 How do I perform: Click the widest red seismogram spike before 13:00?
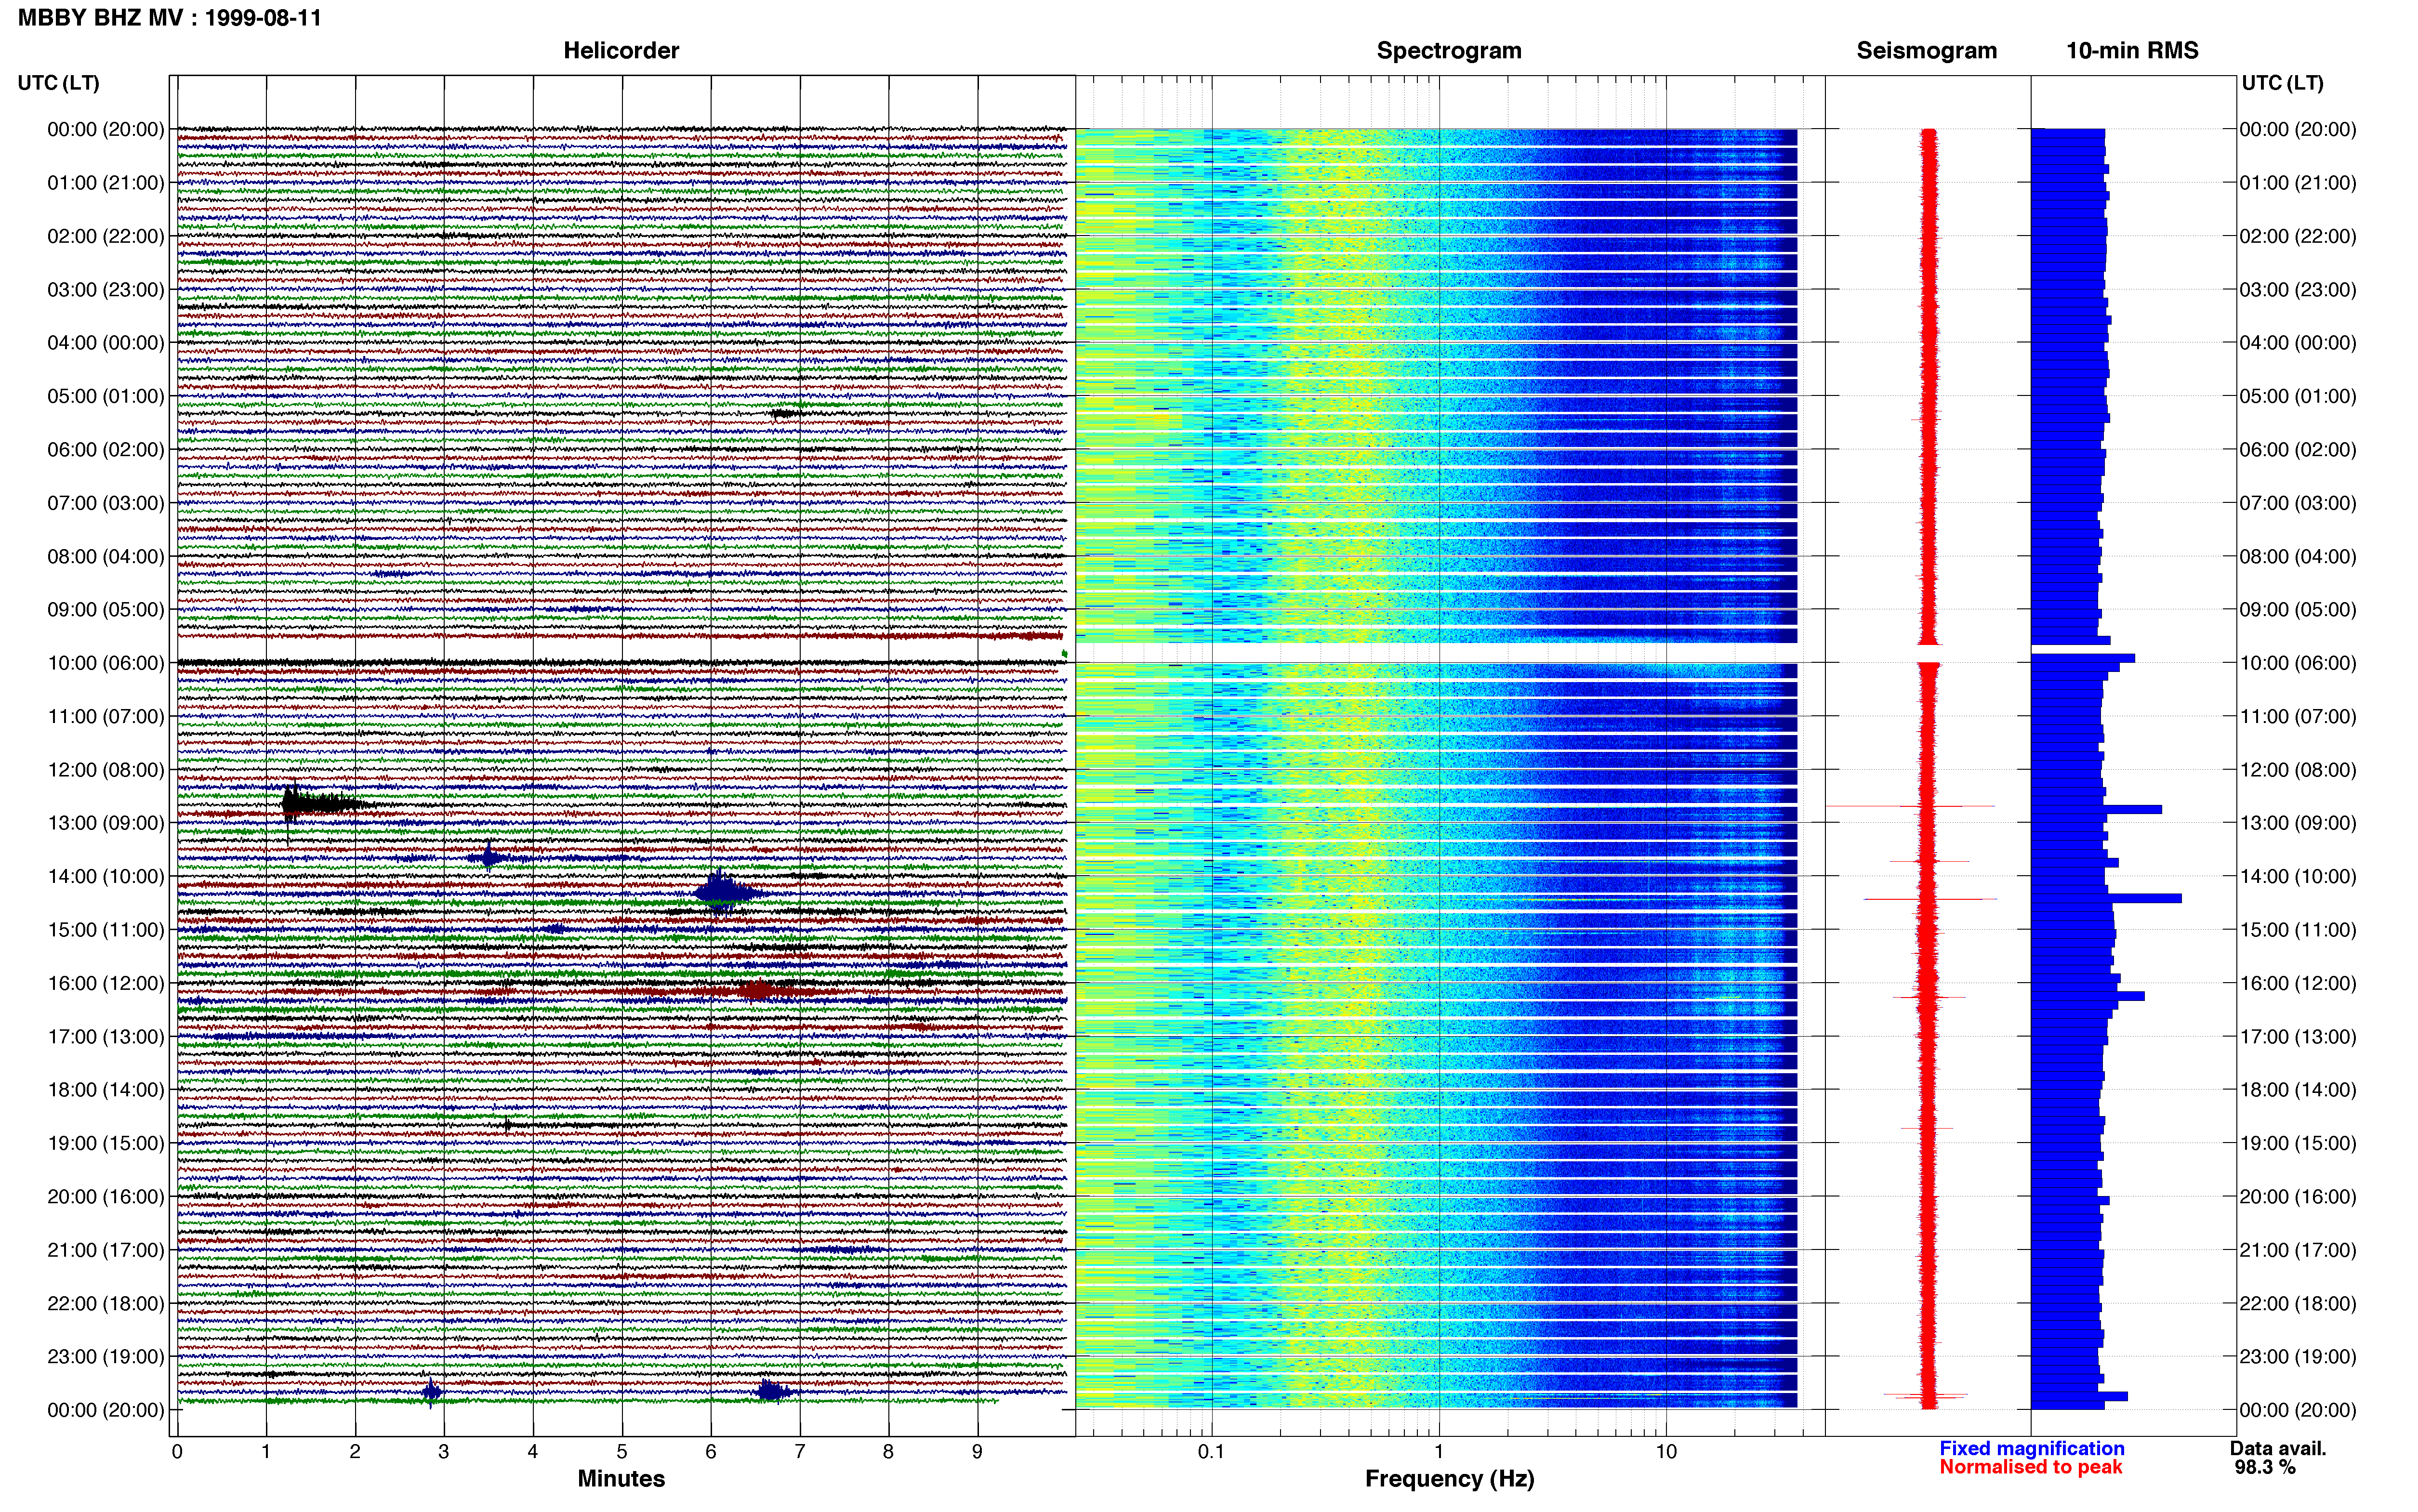click(x=1910, y=806)
